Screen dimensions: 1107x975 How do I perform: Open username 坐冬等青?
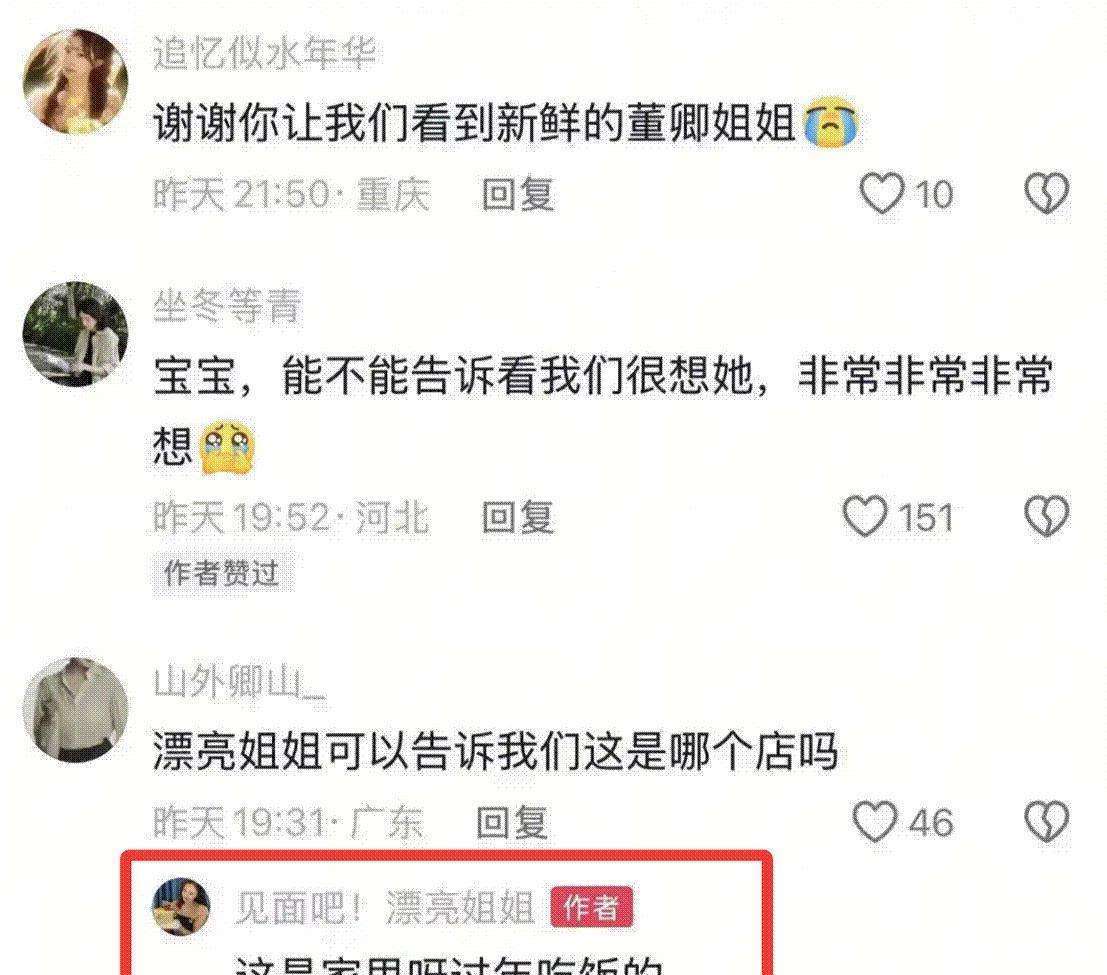[227, 306]
